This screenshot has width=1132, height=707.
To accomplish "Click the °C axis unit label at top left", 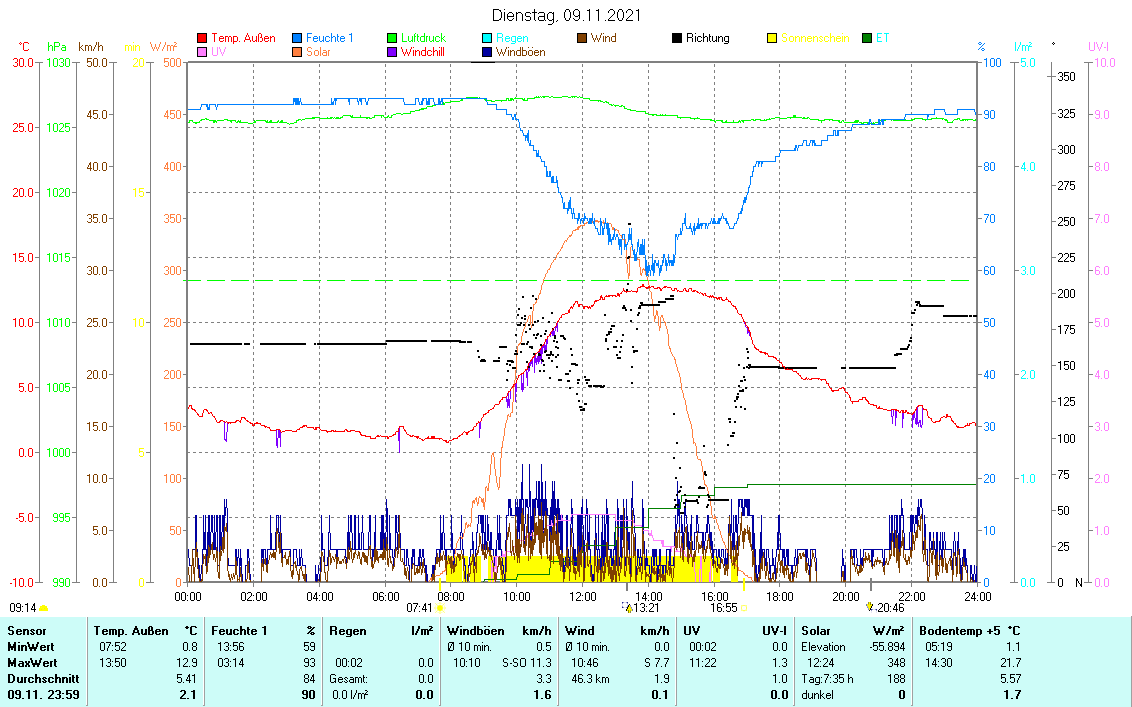I will pyautogui.click(x=24, y=47).
